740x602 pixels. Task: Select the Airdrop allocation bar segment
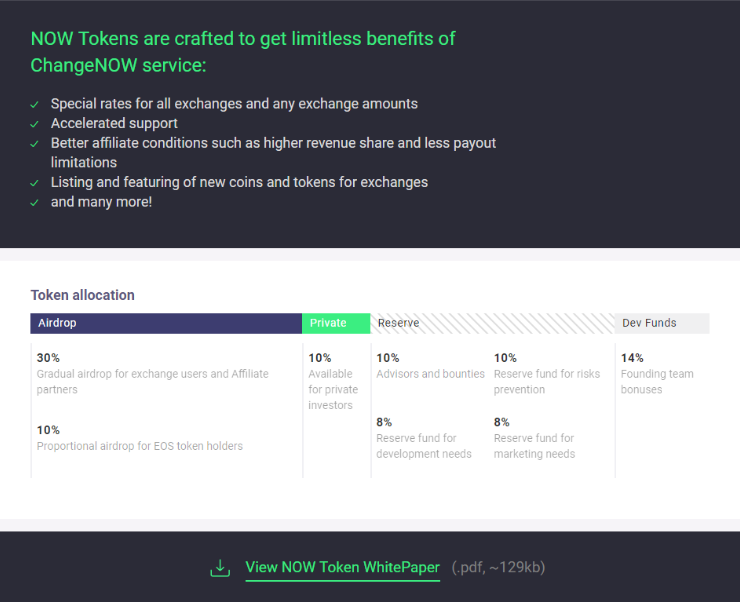[166, 323]
